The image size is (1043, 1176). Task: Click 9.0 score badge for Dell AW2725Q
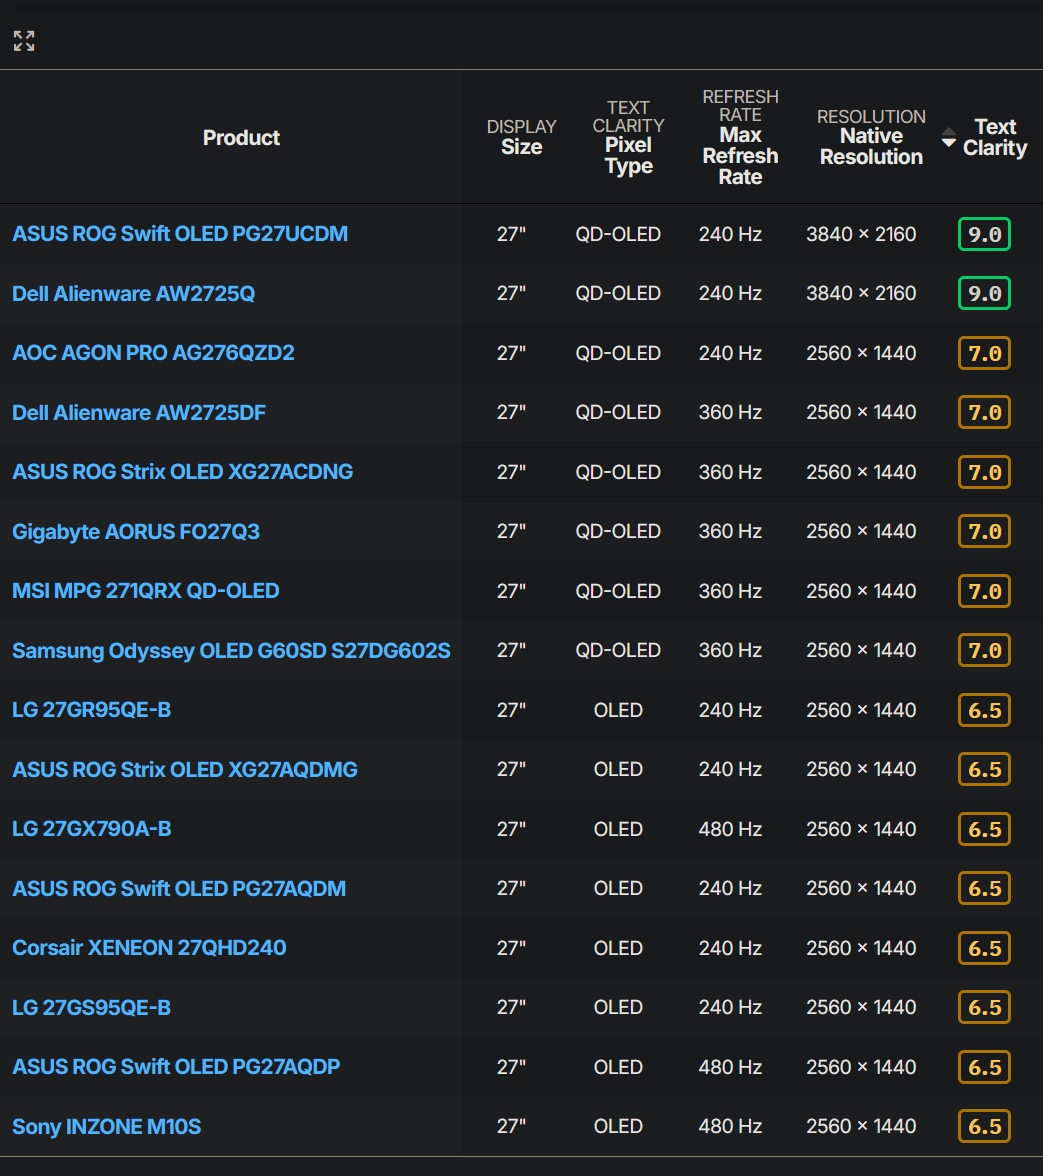click(985, 293)
